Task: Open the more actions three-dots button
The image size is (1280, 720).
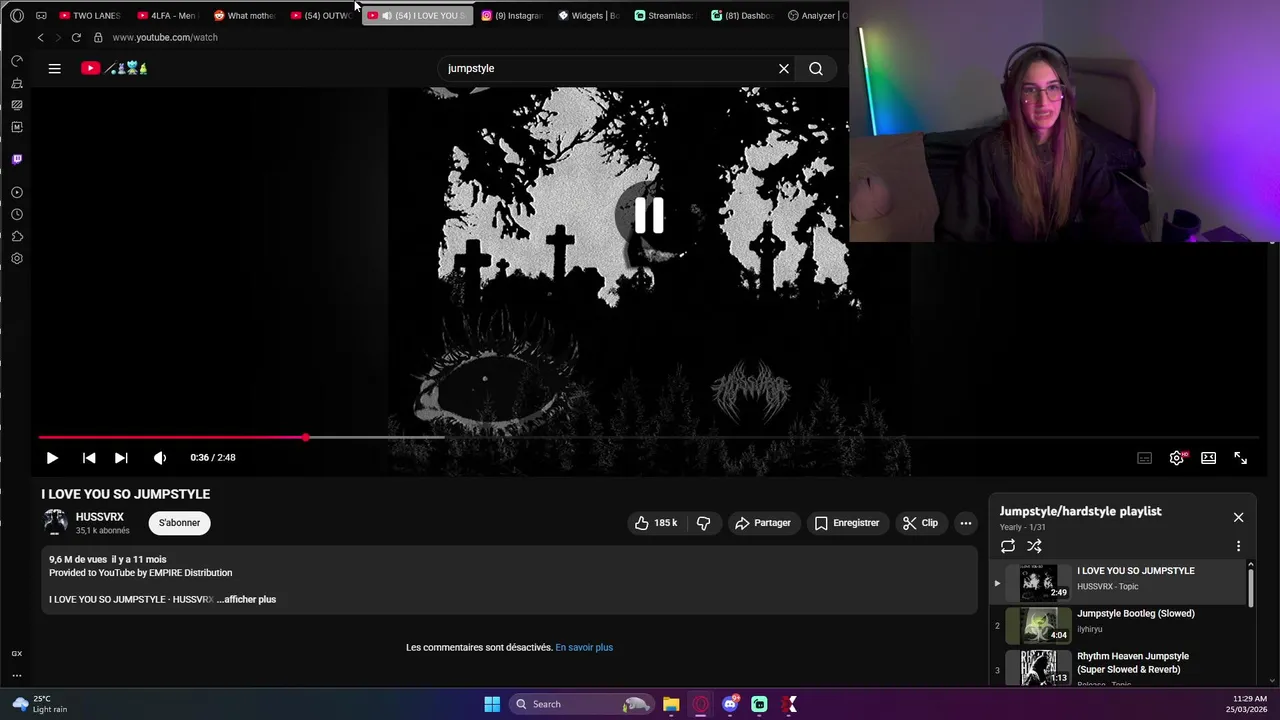Action: (966, 523)
